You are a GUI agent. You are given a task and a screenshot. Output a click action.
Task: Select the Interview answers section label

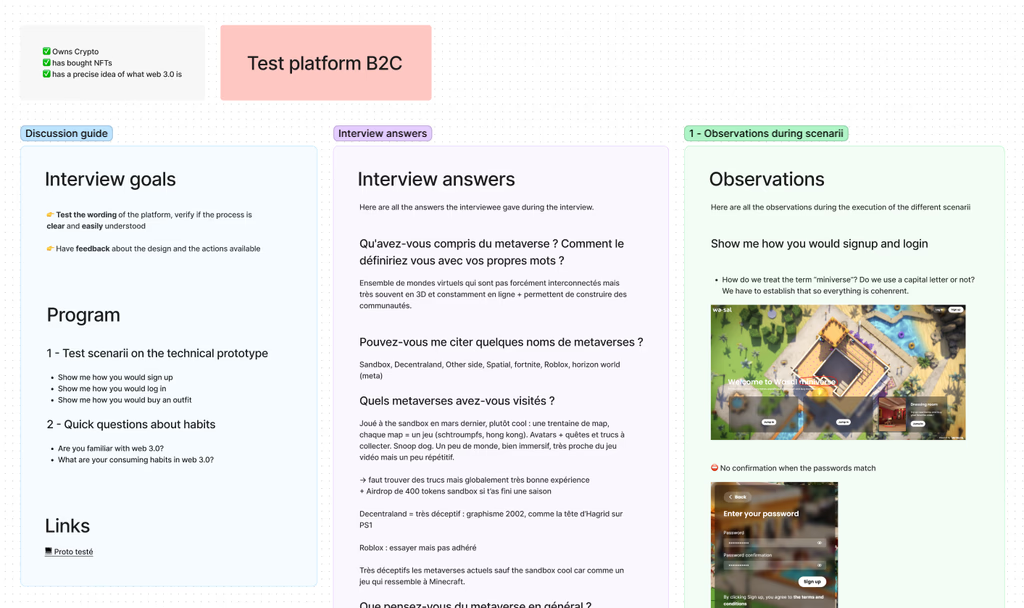point(382,133)
